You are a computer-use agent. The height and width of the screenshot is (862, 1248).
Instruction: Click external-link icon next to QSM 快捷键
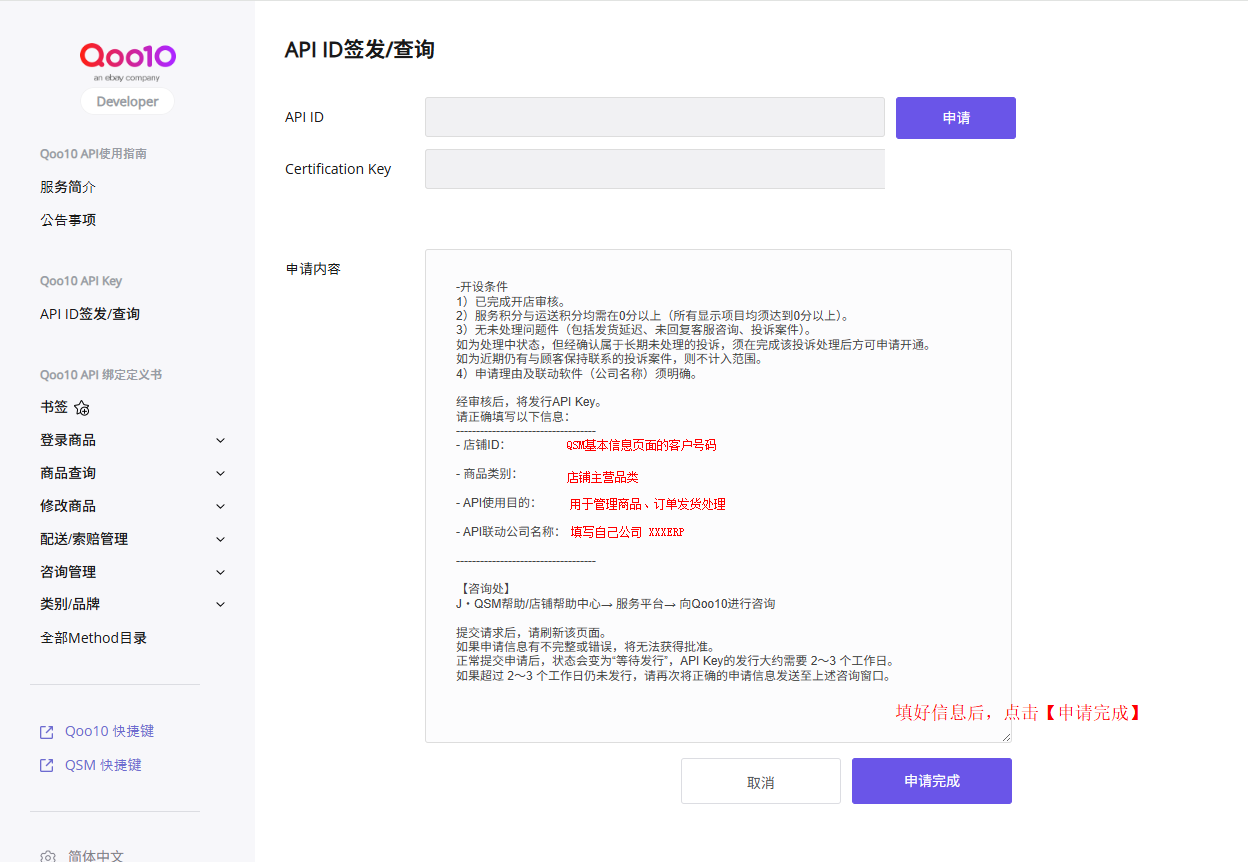coord(47,766)
